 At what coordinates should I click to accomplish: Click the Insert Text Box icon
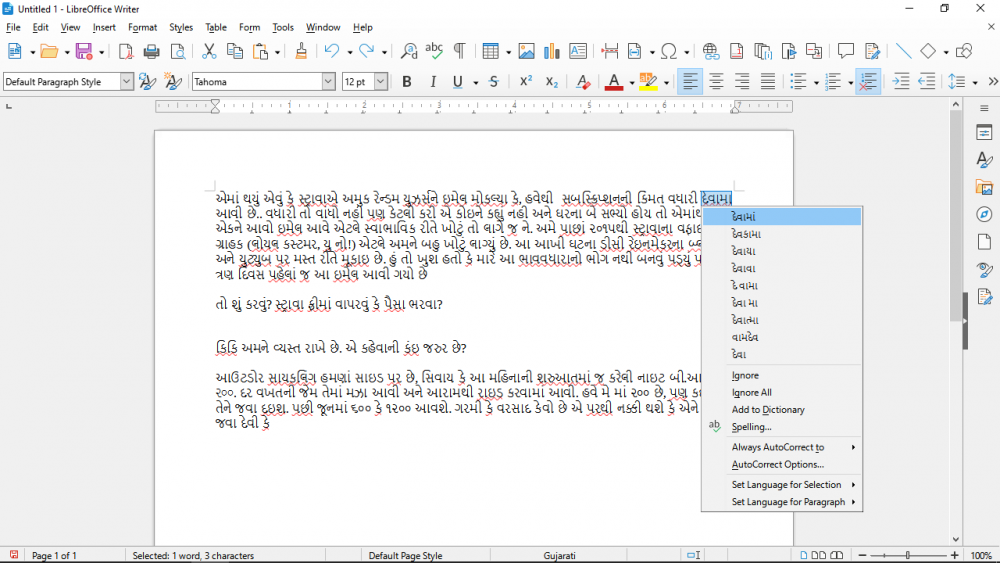[578, 51]
